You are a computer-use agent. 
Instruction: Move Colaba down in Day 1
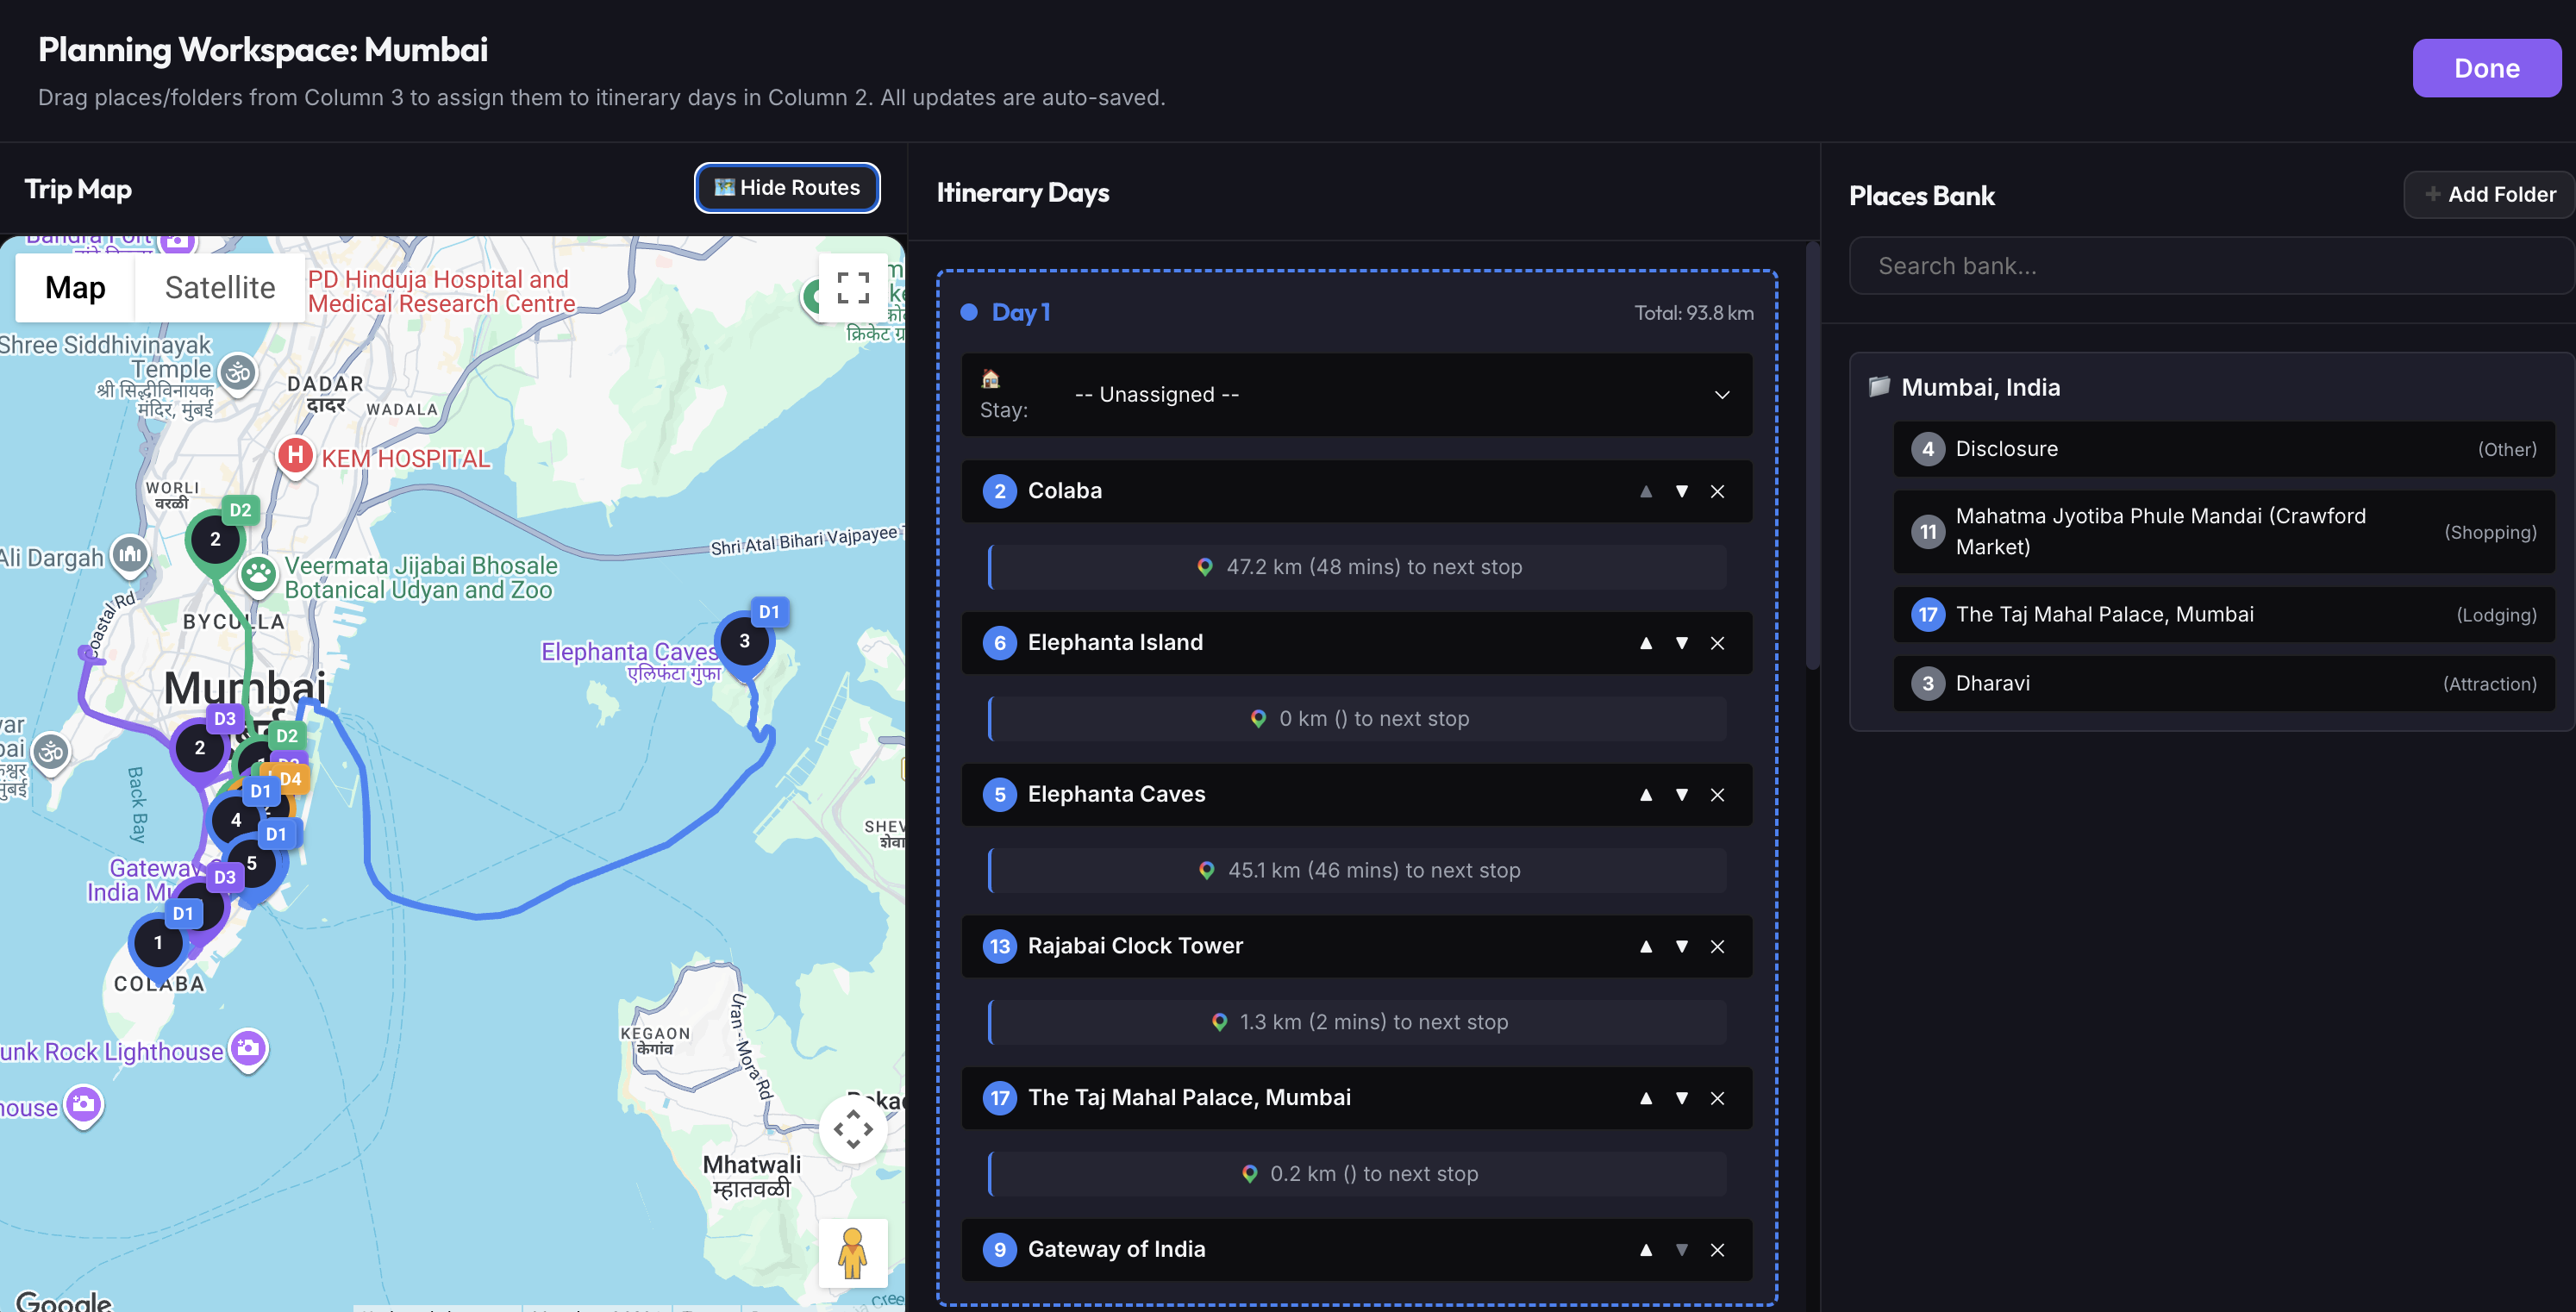coord(1681,491)
